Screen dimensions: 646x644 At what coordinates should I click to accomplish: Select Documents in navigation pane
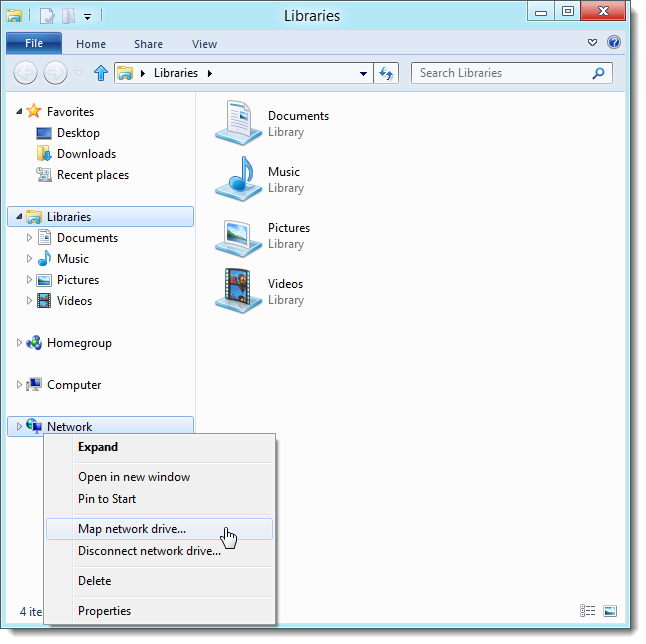[87, 238]
